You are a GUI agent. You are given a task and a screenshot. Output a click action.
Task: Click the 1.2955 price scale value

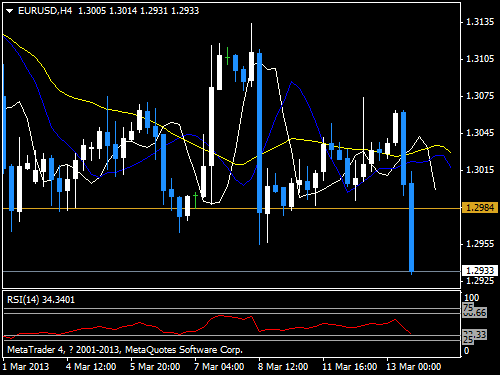tap(480, 244)
